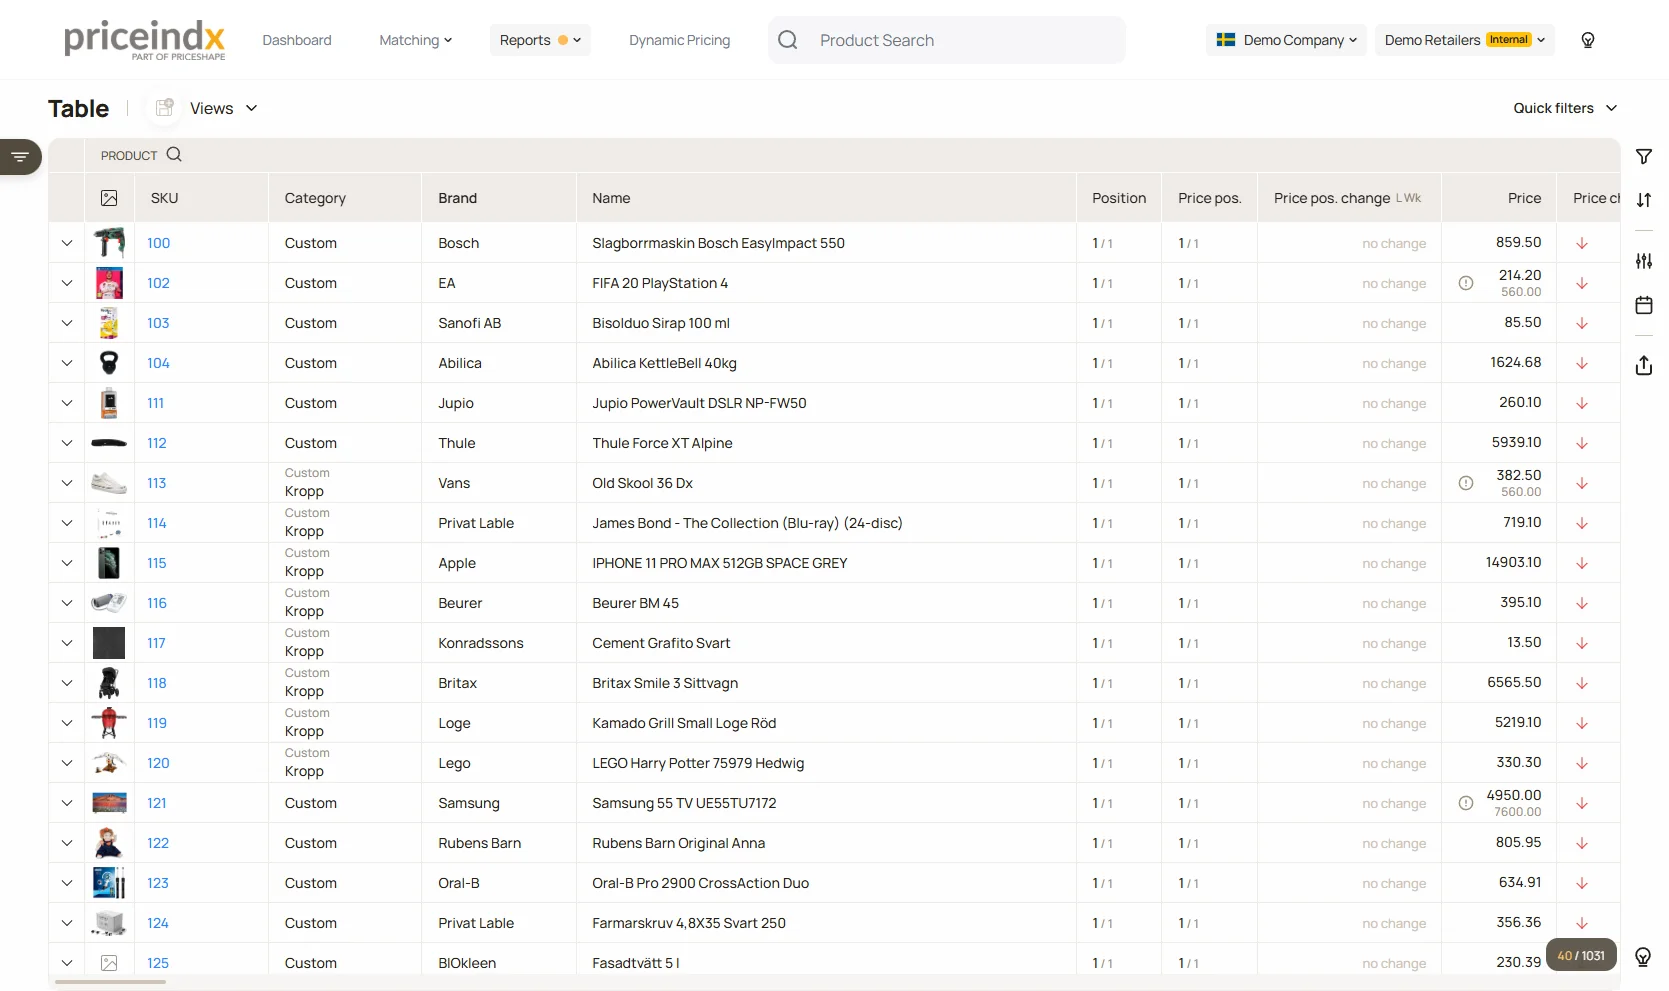Open the calendar icon on right sidebar
Screen dimensions: 1669x991
pos(1644,305)
